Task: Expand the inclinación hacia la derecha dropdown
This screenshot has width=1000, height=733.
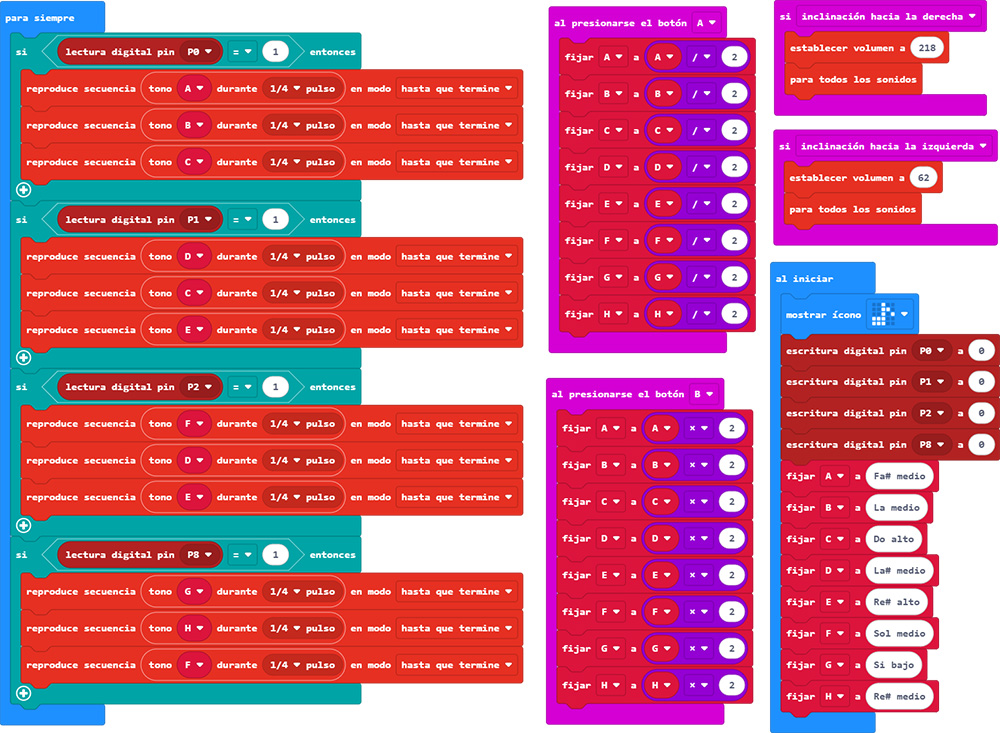Action: [x=884, y=17]
